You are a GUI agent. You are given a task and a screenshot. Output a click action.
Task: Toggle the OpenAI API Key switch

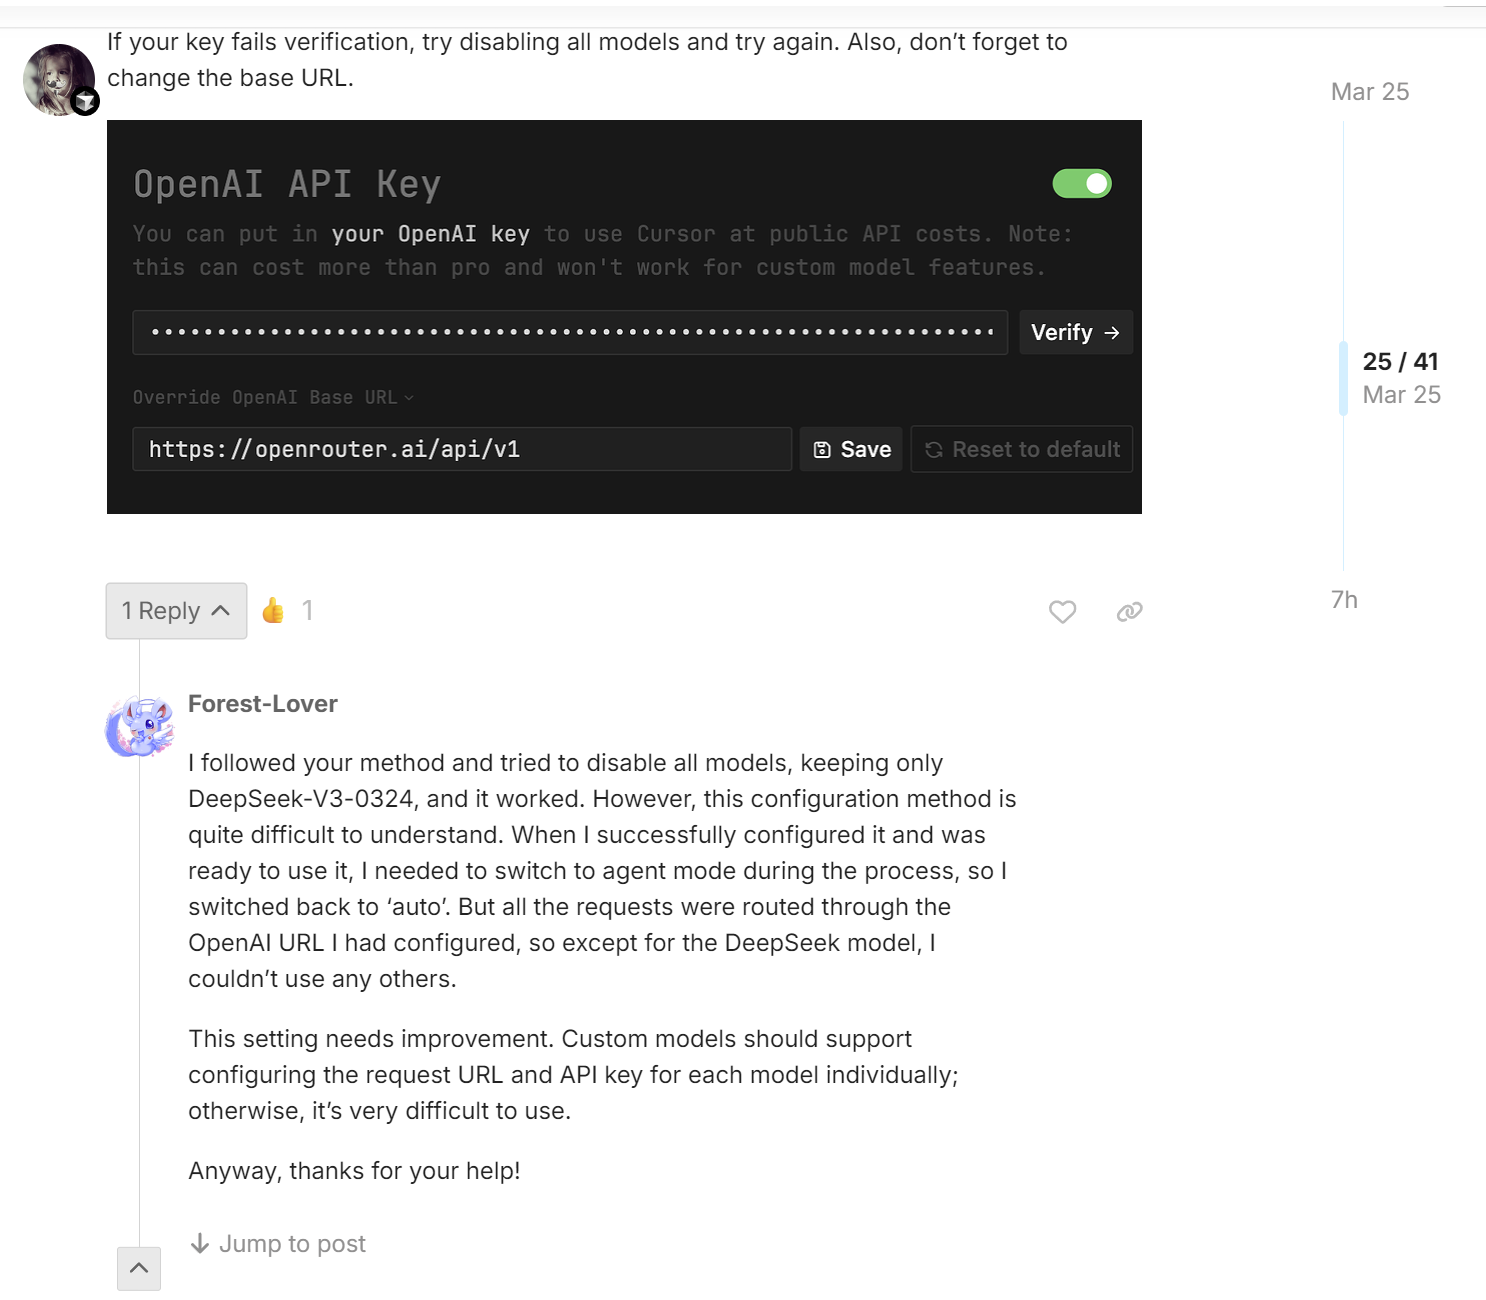[1081, 184]
